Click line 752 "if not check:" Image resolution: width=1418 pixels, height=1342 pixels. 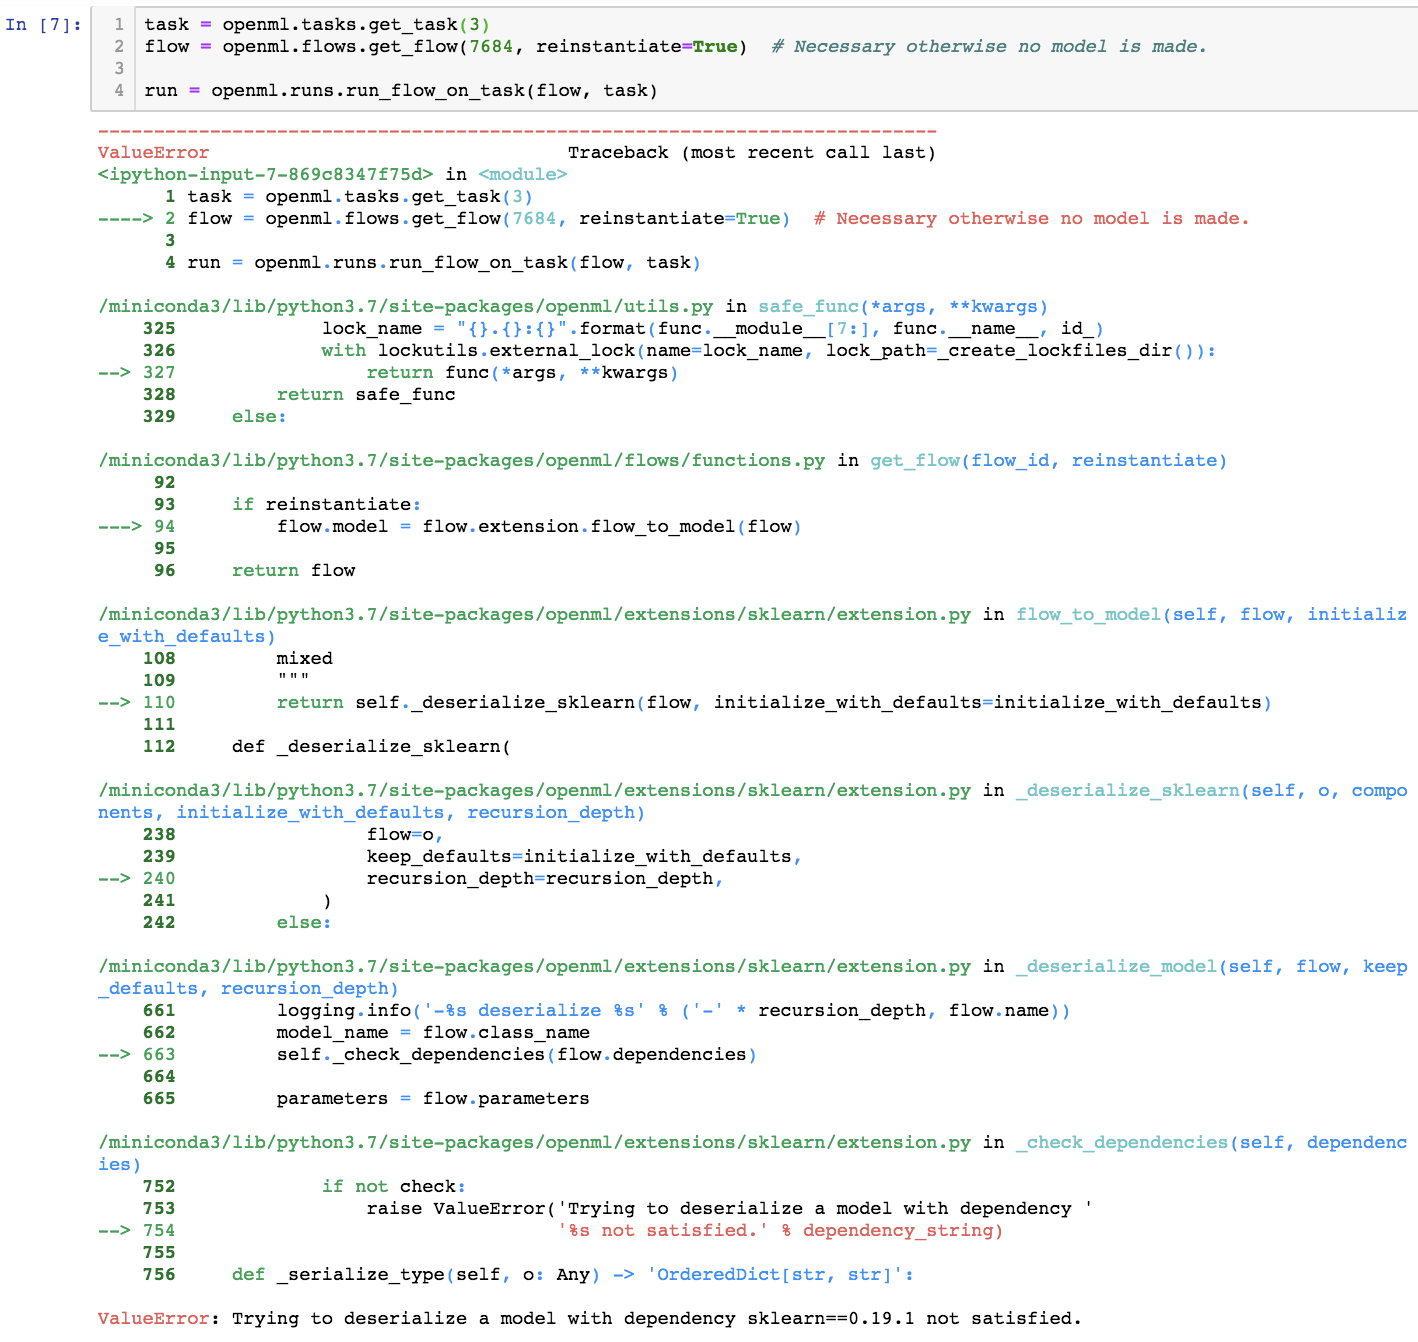394,1186
